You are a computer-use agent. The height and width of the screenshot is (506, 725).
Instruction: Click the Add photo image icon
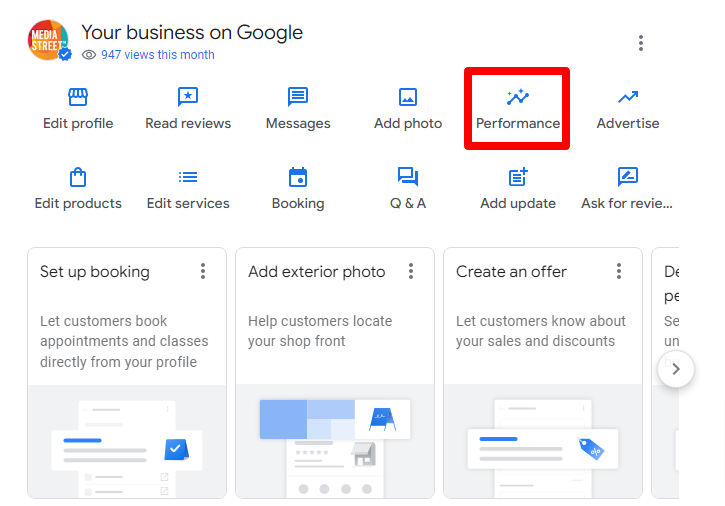[408, 97]
